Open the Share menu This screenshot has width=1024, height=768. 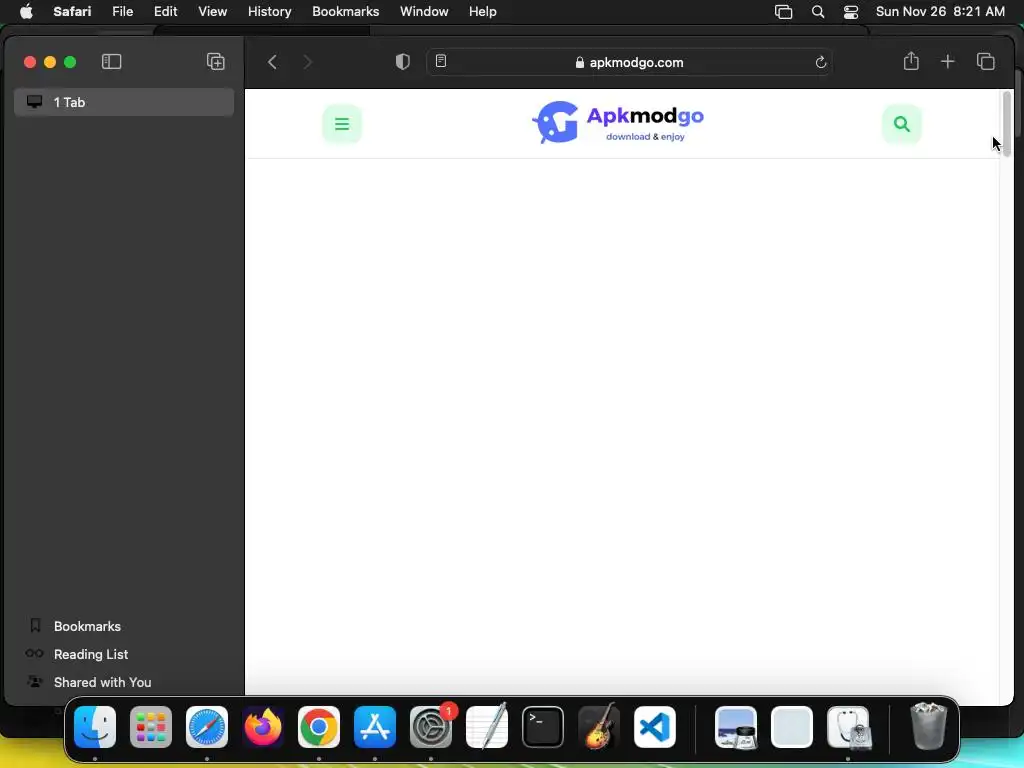pyautogui.click(x=911, y=61)
